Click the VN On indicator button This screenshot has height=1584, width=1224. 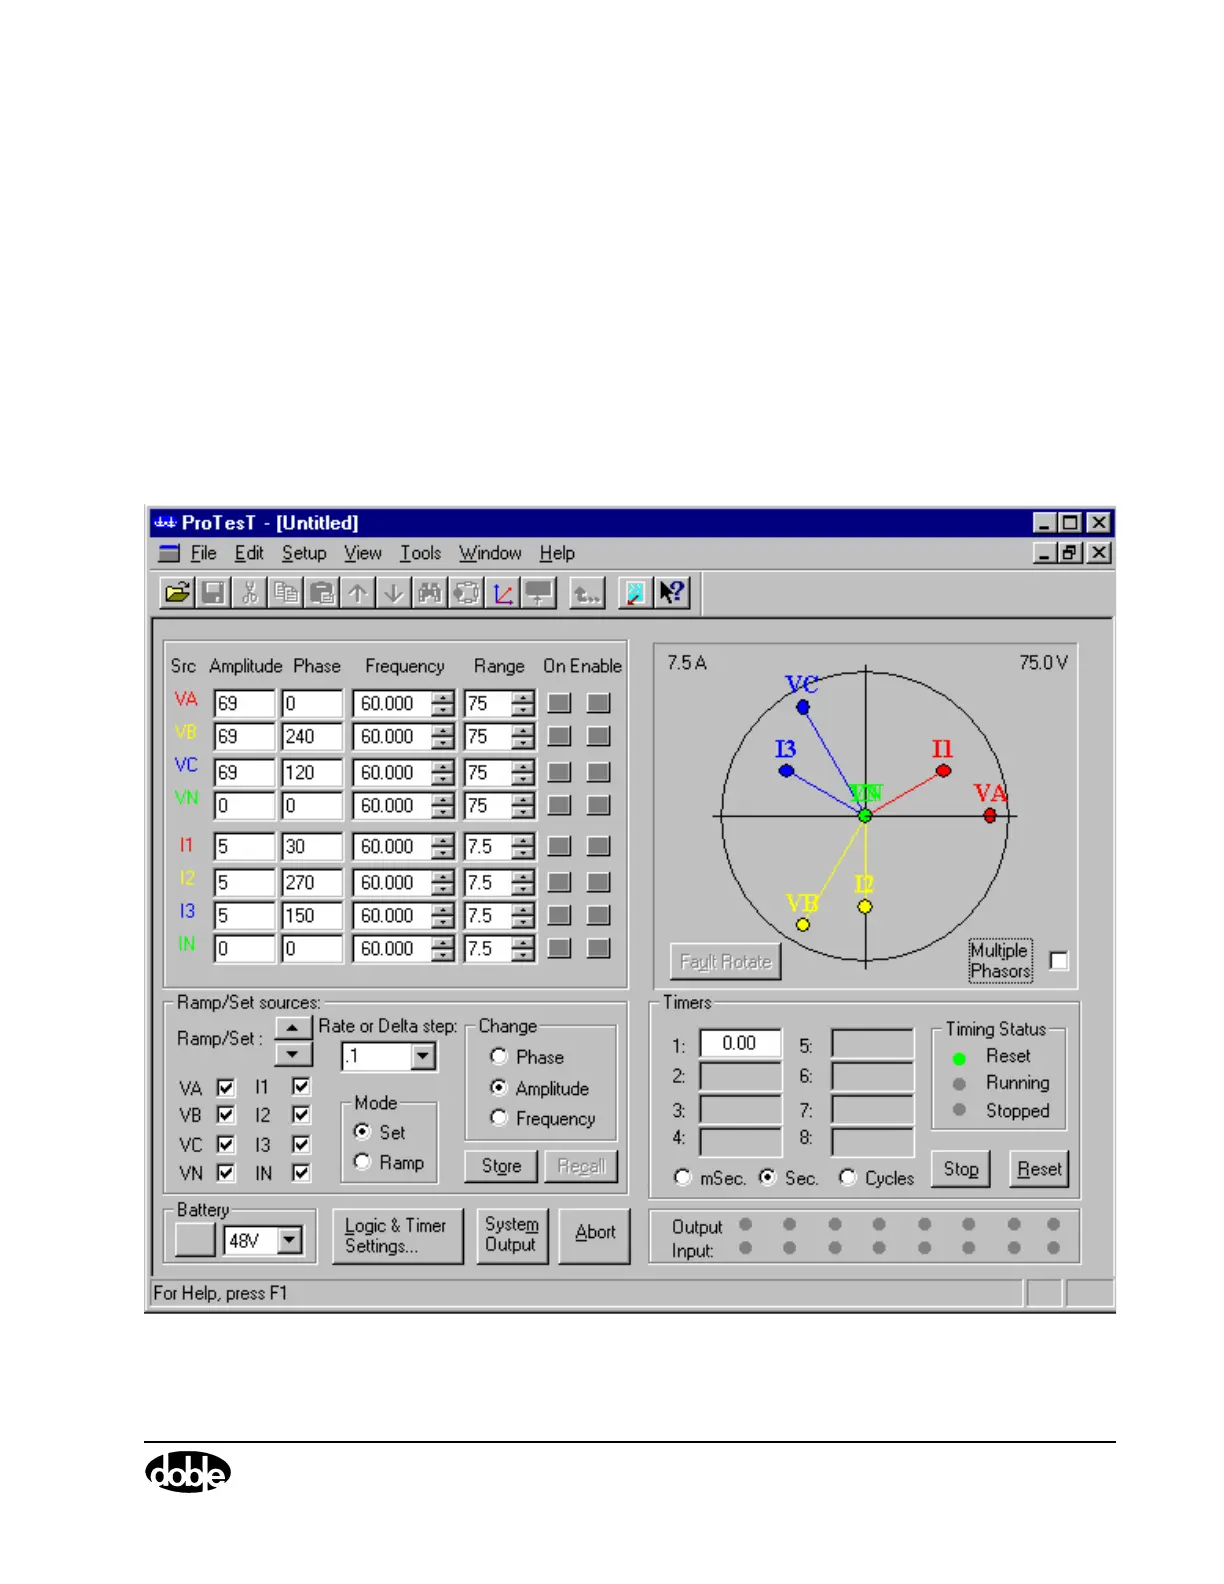pyautogui.click(x=559, y=805)
